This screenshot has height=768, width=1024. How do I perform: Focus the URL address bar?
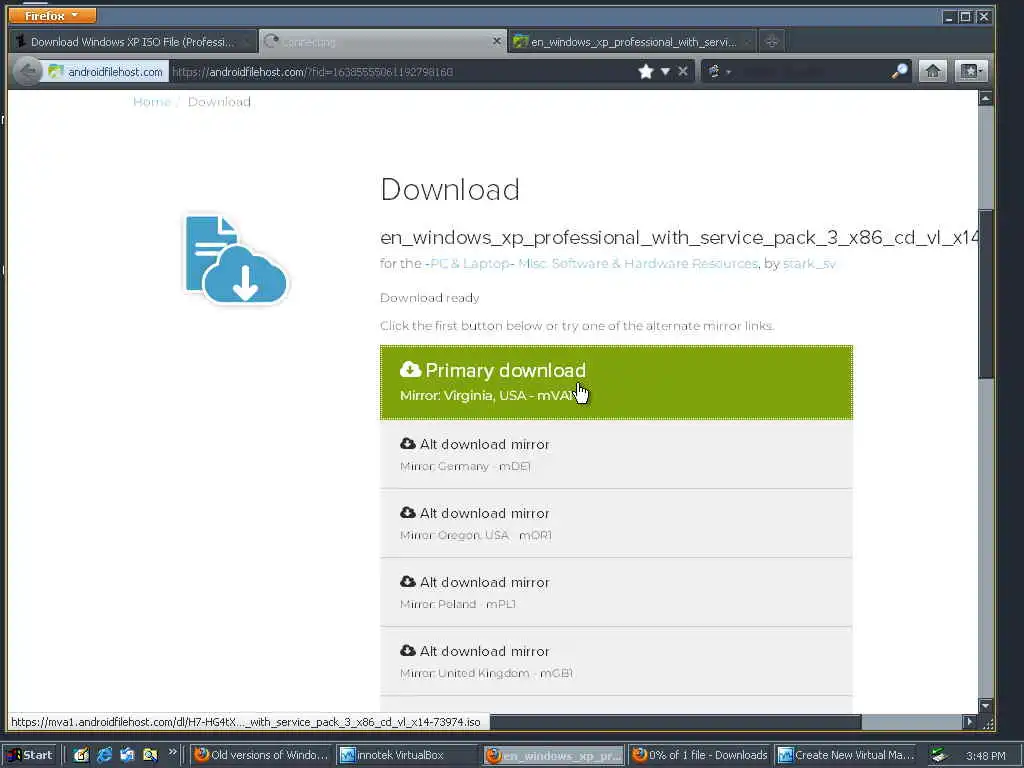(x=402, y=72)
